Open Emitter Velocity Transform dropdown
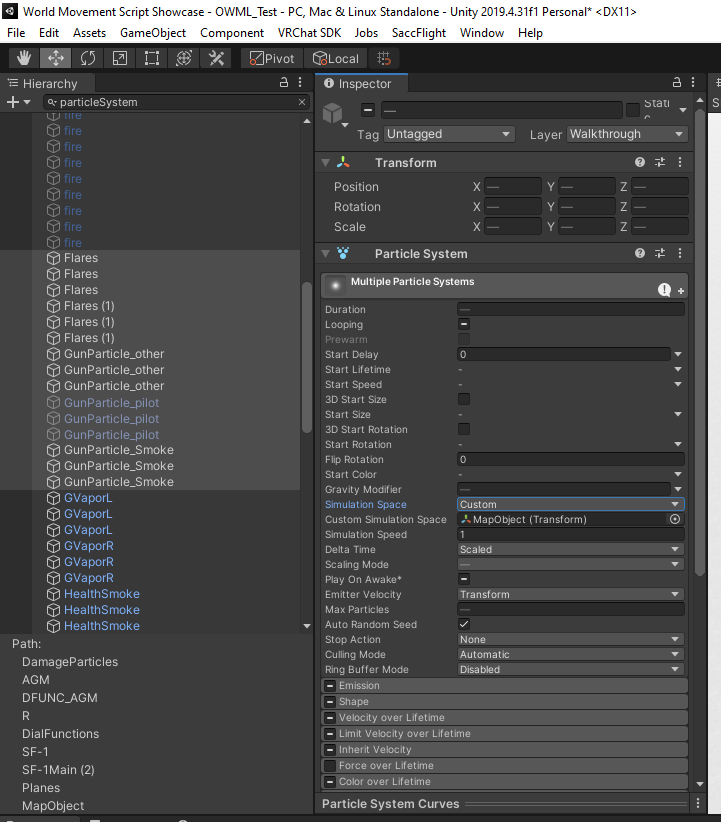721x822 pixels. point(571,594)
